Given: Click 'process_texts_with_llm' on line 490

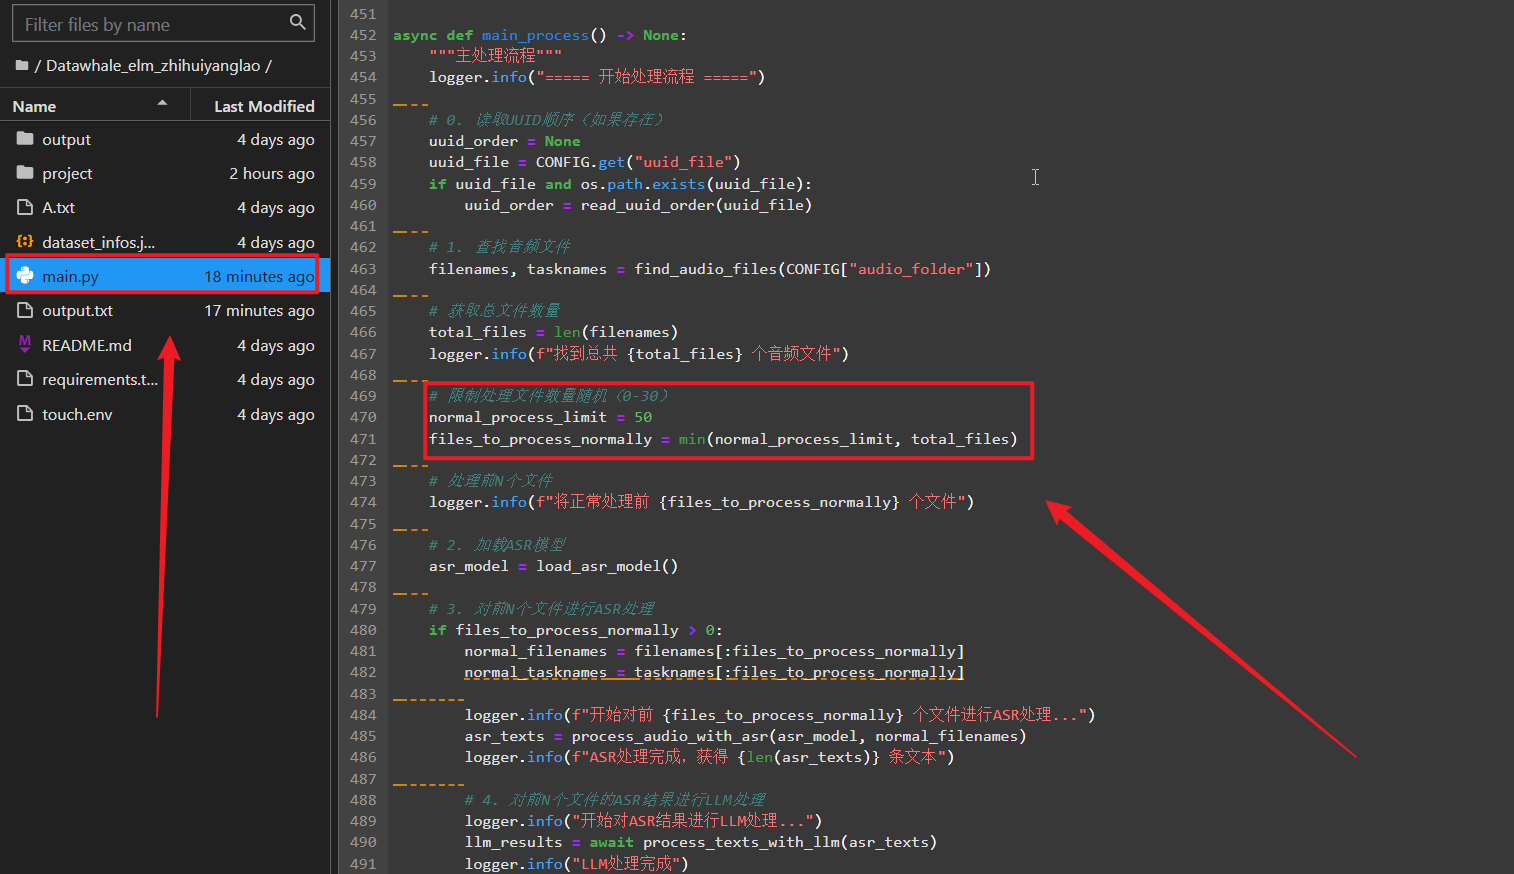Looking at the screenshot, I should coord(740,842).
